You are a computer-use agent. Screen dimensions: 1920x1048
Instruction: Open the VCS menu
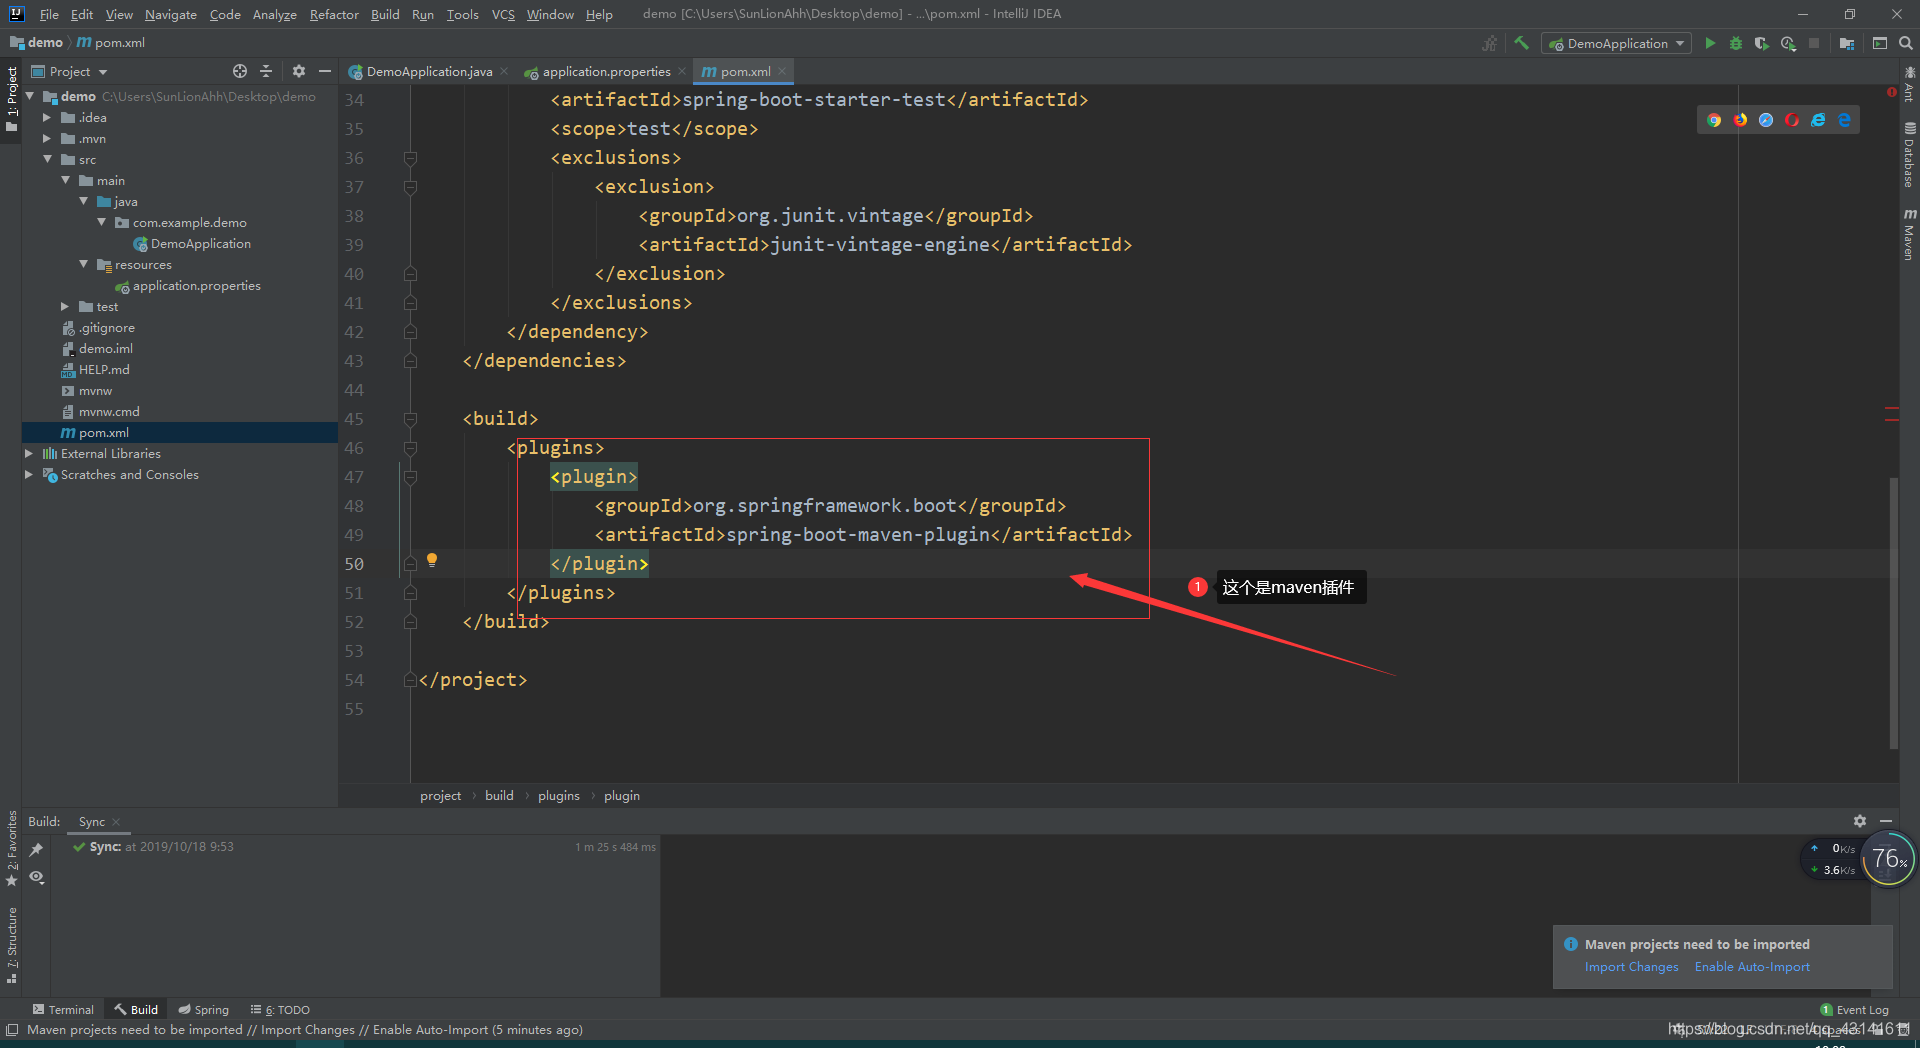pyautogui.click(x=503, y=14)
